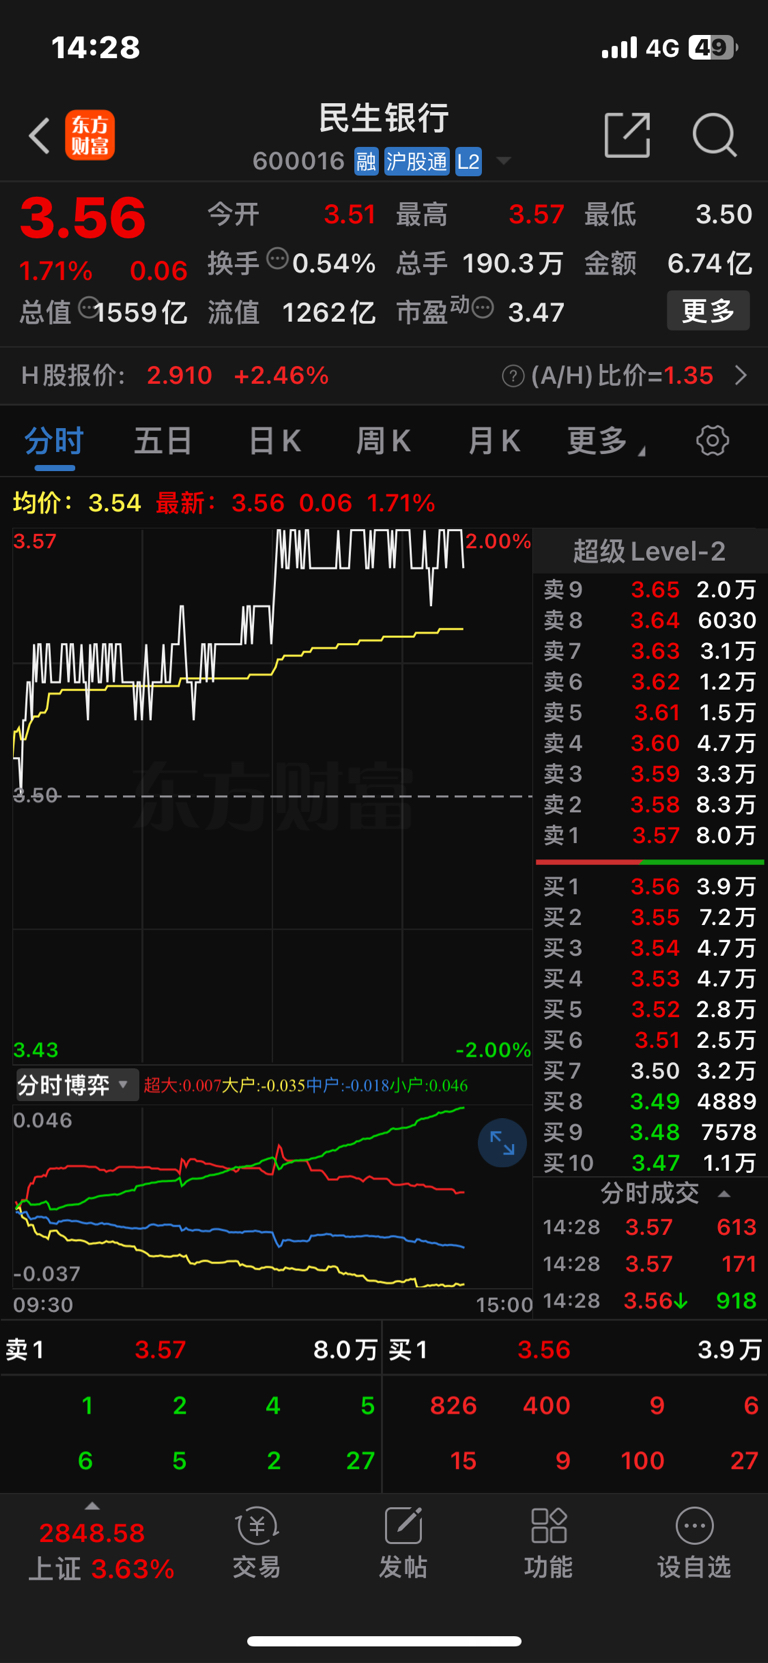Tap the 设自选 watchlist icon

694,1544
